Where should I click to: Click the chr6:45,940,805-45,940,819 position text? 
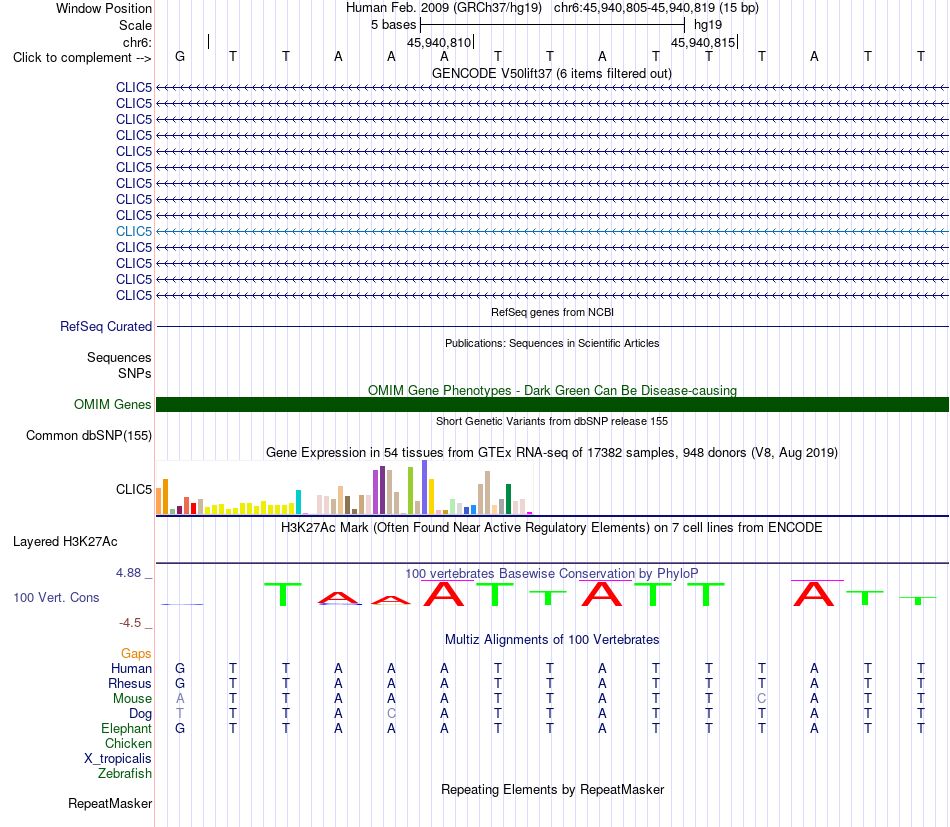pos(656,8)
